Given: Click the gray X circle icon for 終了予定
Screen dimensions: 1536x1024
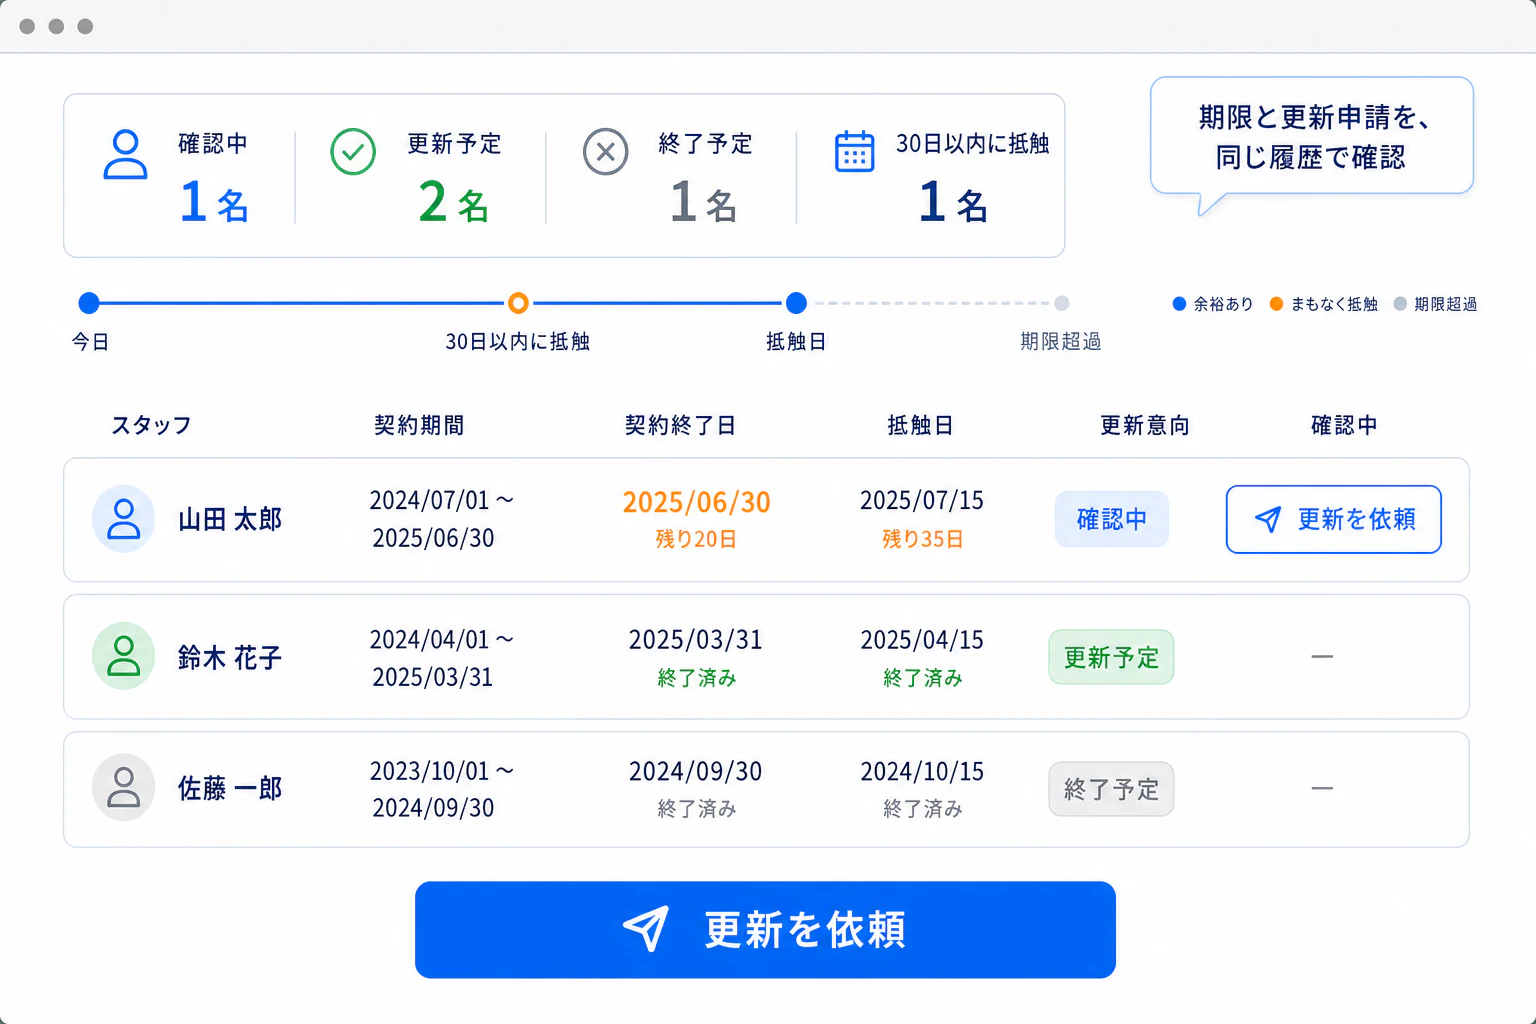Looking at the screenshot, I should tap(606, 152).
